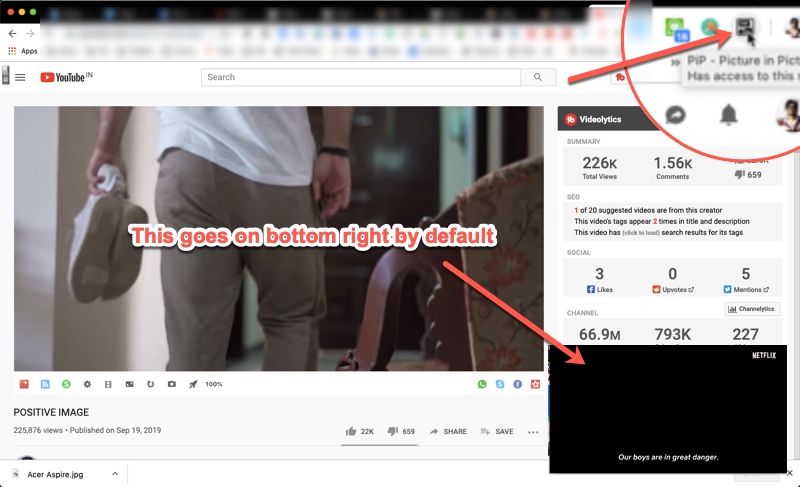Viewport: 800px width, 487px height.
Task: Open the Mentions external link
Action: click(746, 289)
